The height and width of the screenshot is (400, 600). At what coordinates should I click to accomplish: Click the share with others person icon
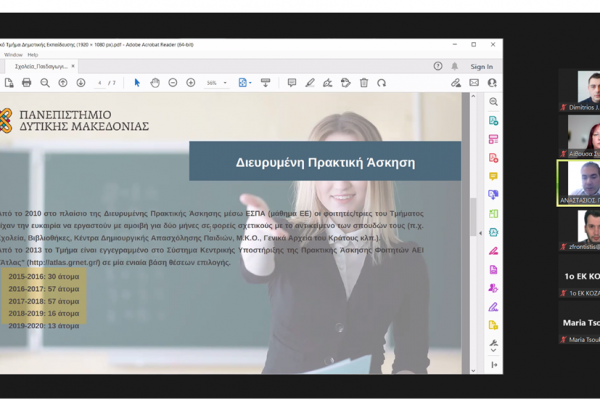pyautogui.click(x=492, y=83)
